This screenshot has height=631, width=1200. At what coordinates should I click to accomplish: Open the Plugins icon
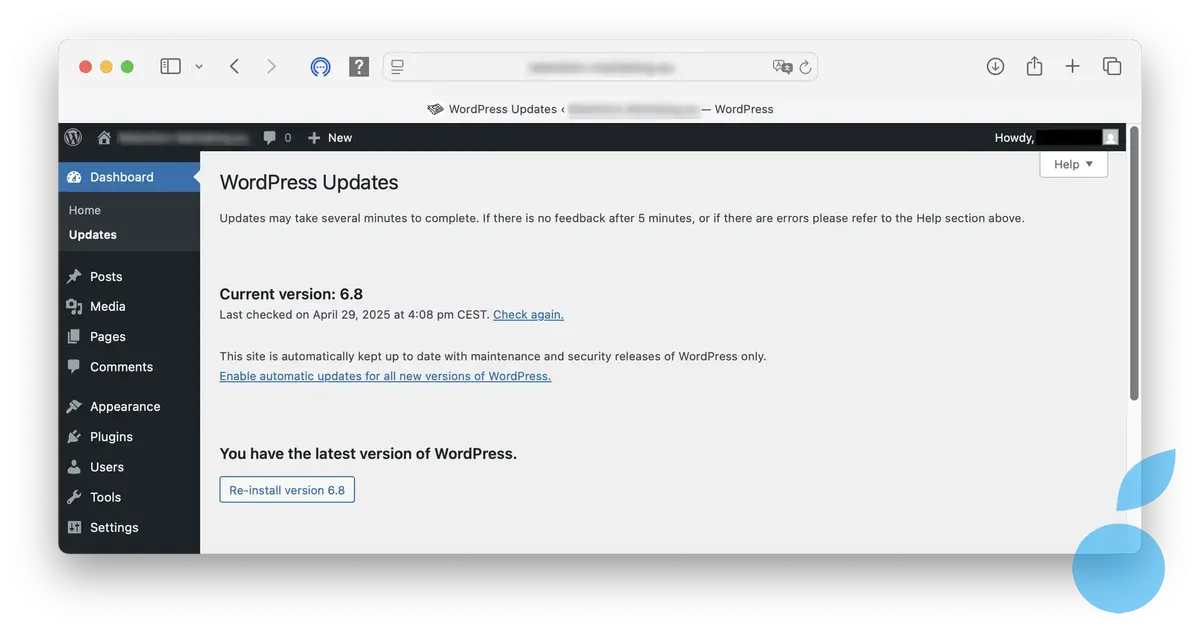pyautogui.click(x=74, y=436)
